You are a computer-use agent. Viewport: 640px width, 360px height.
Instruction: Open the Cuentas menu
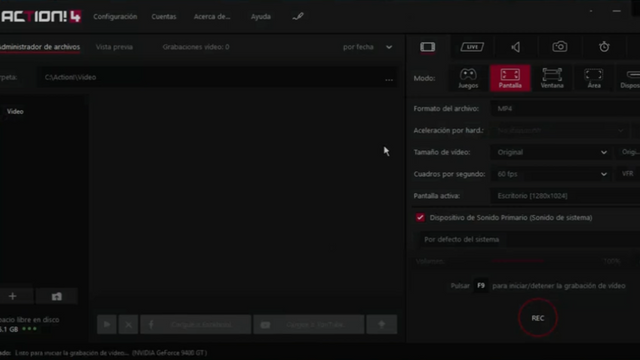164,17
